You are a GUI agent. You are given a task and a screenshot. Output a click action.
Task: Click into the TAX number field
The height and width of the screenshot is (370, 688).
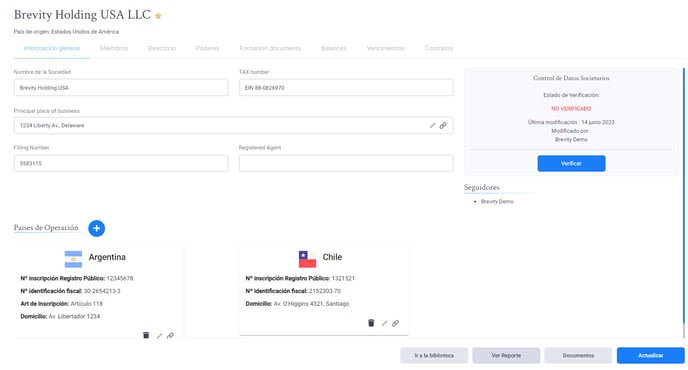pyautogui.click(x=346, y=88)
